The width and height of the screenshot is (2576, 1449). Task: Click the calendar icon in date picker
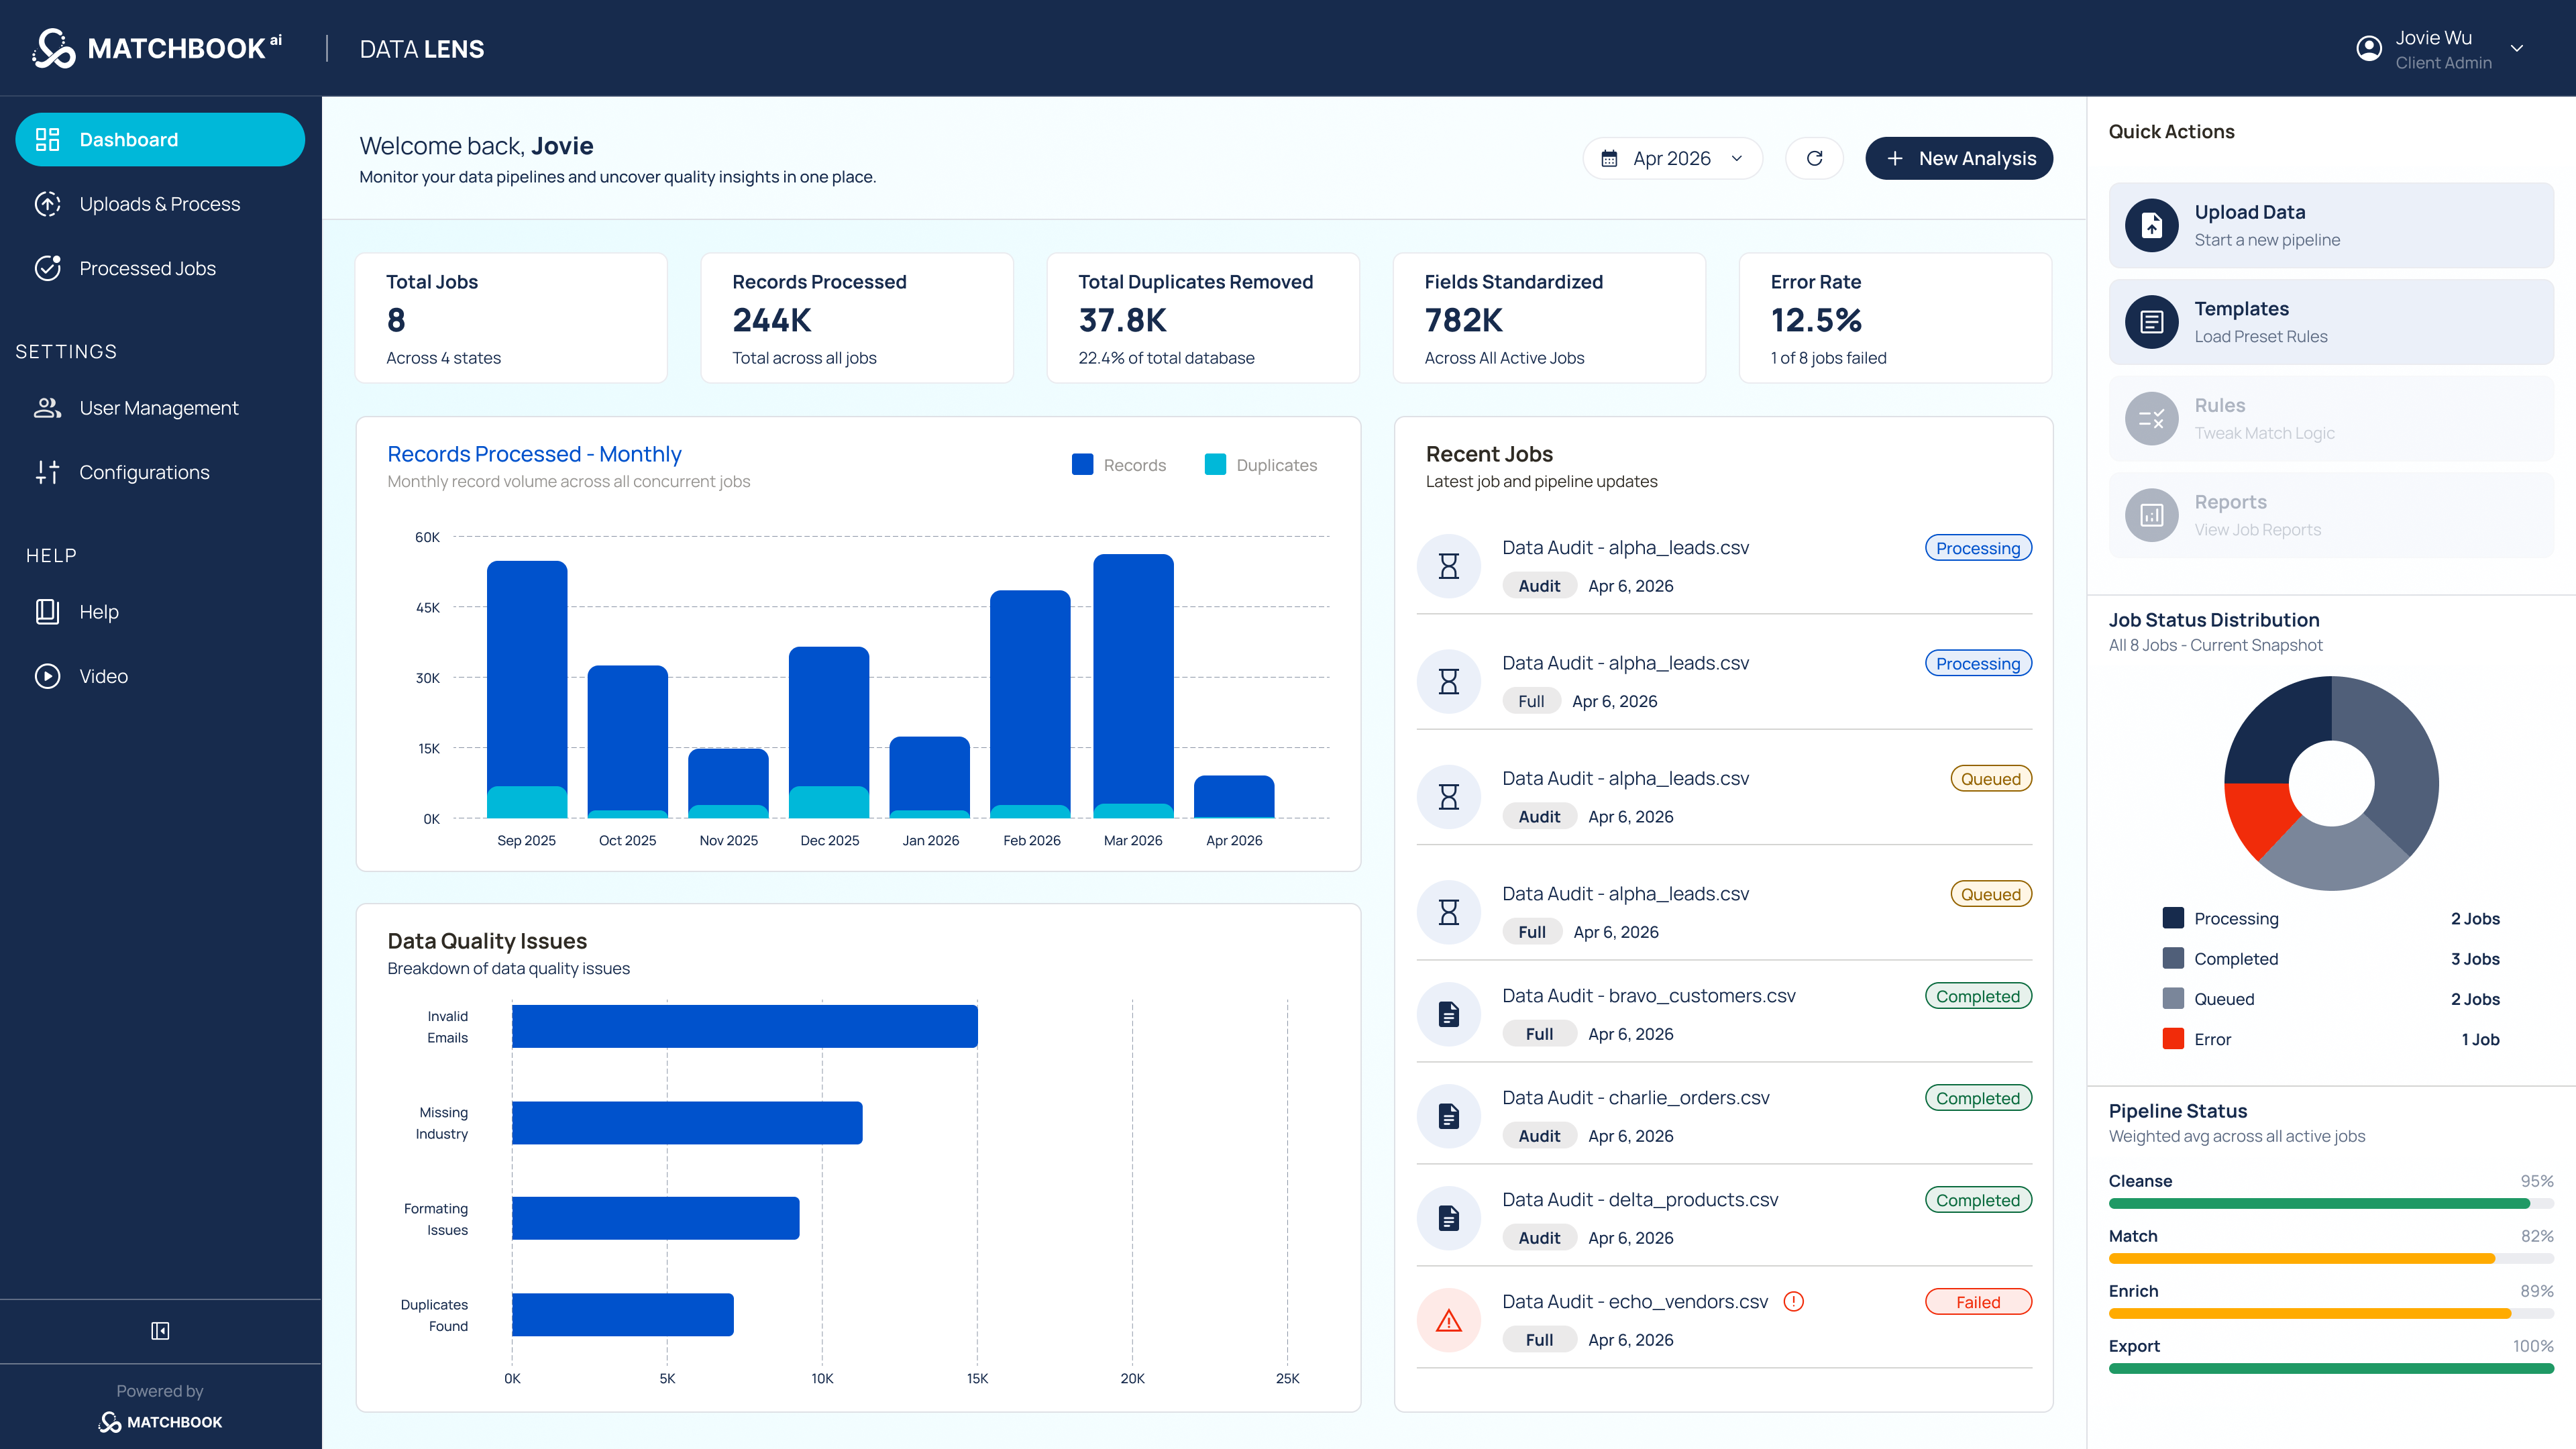(1609, 158)
